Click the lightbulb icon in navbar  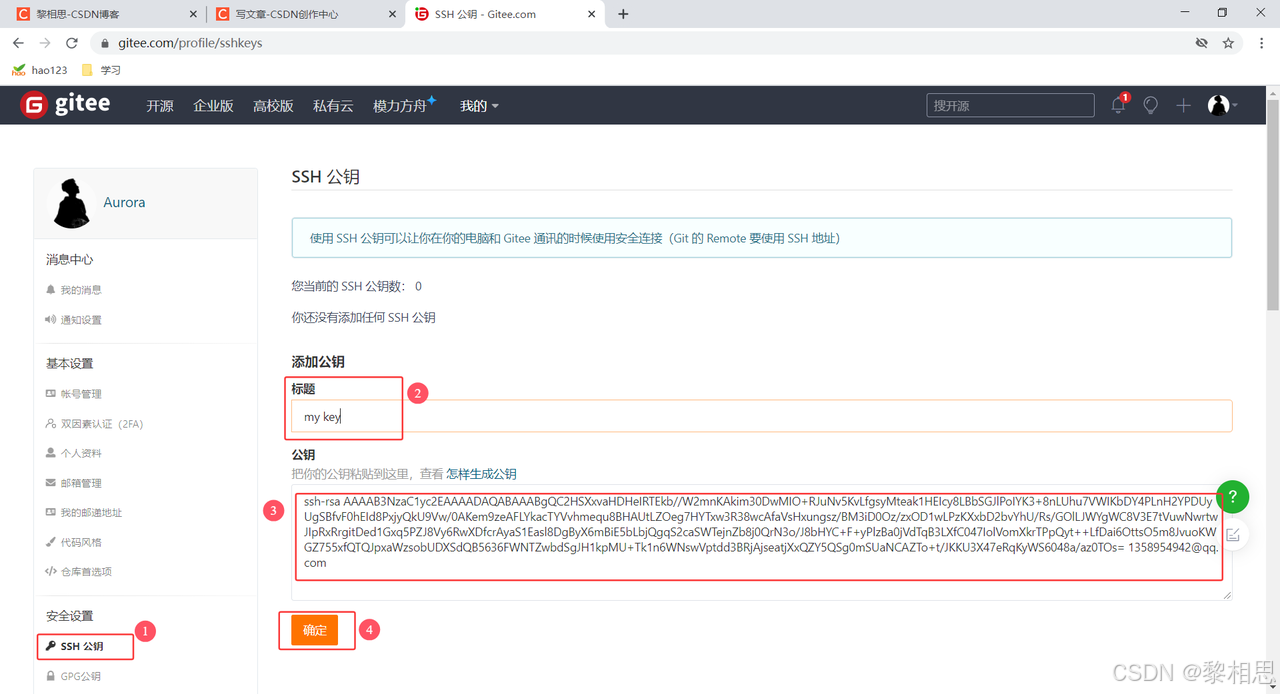tap(1151, 105)
